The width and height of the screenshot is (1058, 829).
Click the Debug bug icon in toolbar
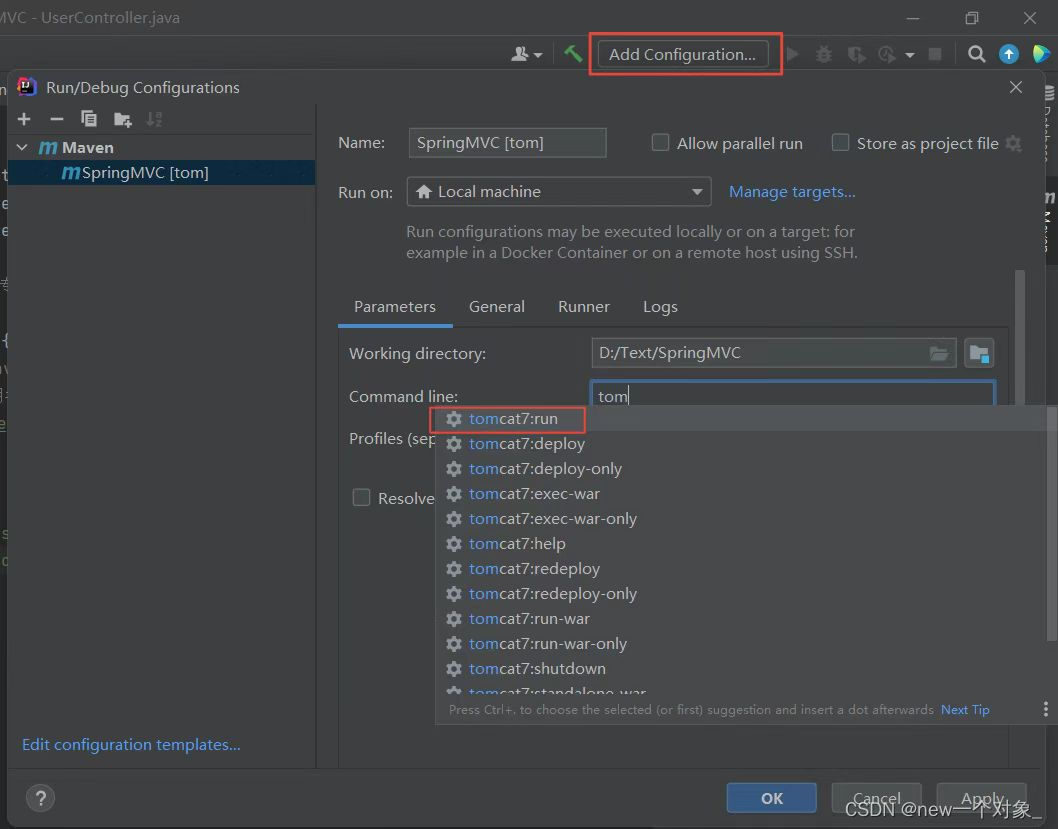(824, 54)
